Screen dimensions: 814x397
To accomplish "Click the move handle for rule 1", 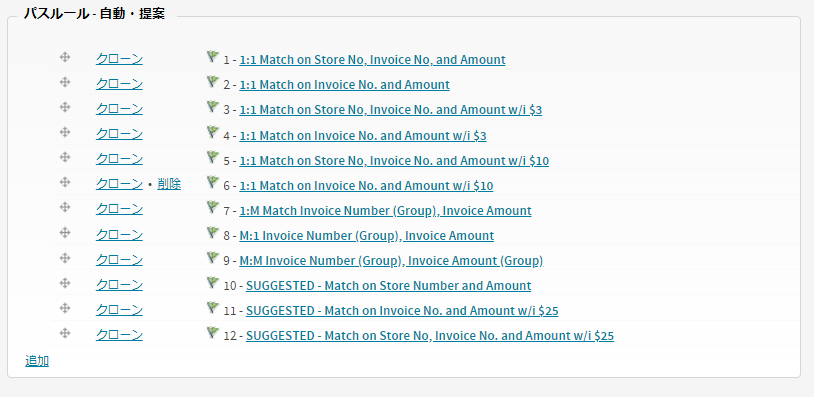I will click(x=65, y=57).
